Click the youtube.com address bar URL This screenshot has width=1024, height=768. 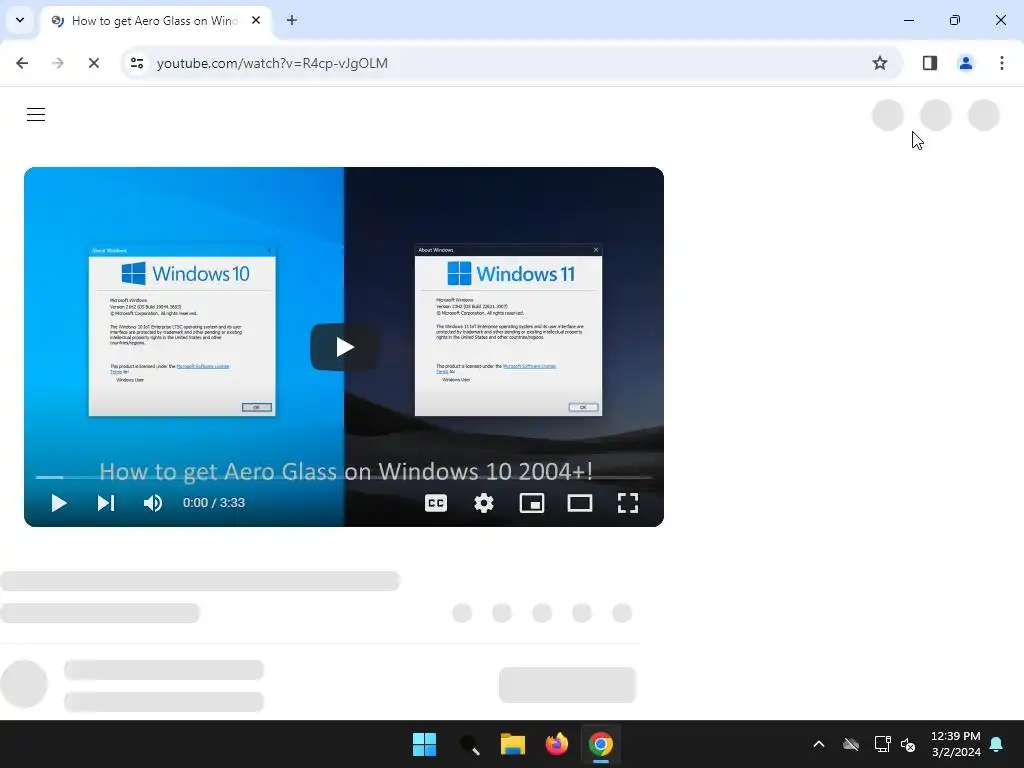click(272, 63)
